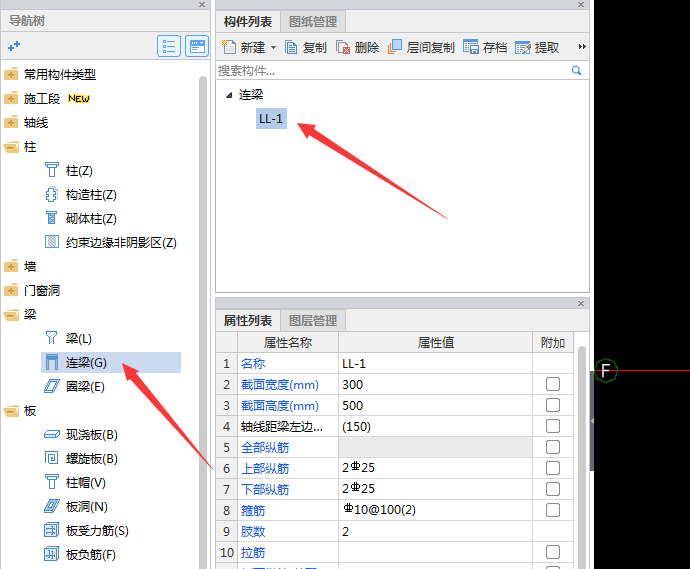690x569 pixels.
Task: Click the panel collapse handle beside canvas
Action: tap(592, 421)
